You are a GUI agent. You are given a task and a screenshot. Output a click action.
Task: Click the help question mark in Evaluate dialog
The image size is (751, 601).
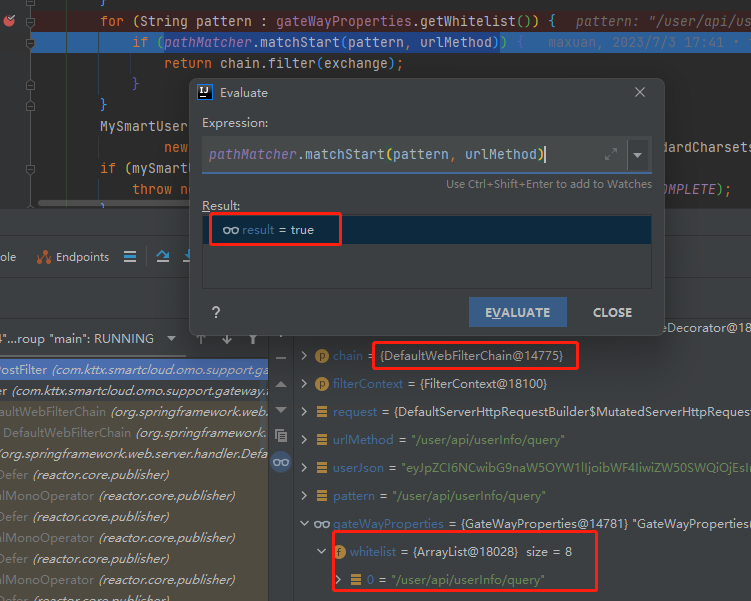coord(215,313)
